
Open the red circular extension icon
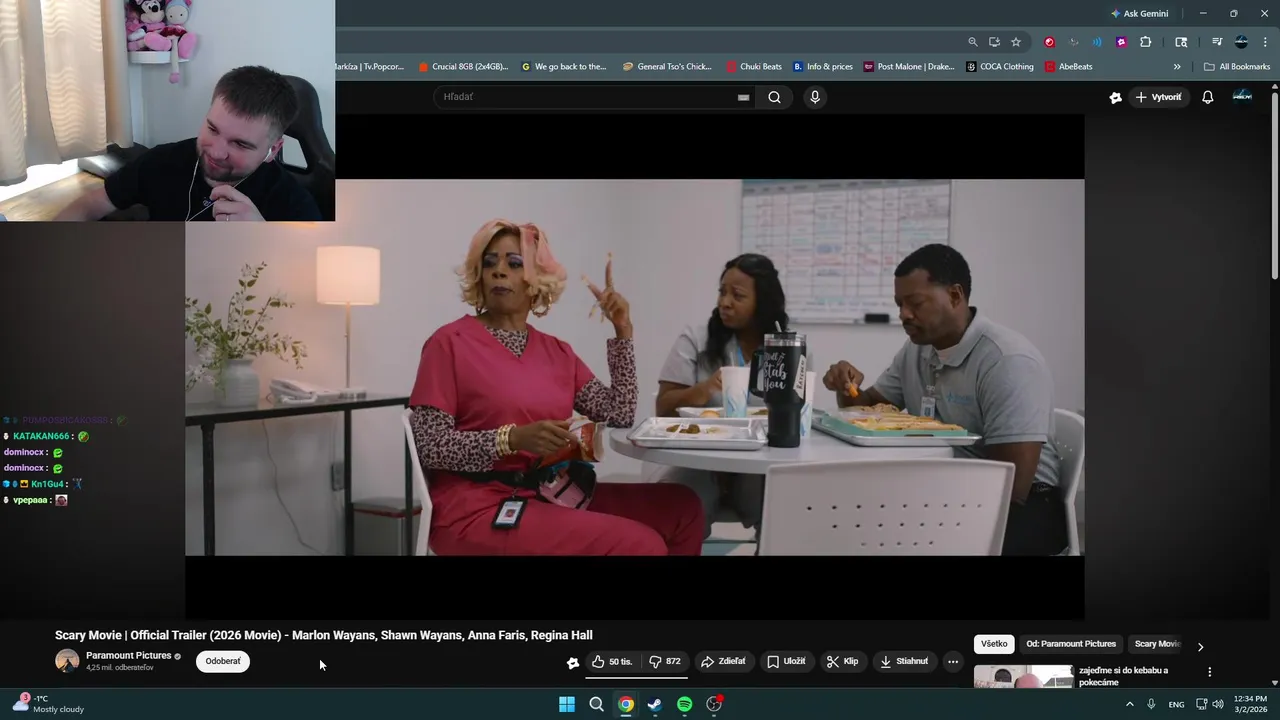pos(1049,42)
